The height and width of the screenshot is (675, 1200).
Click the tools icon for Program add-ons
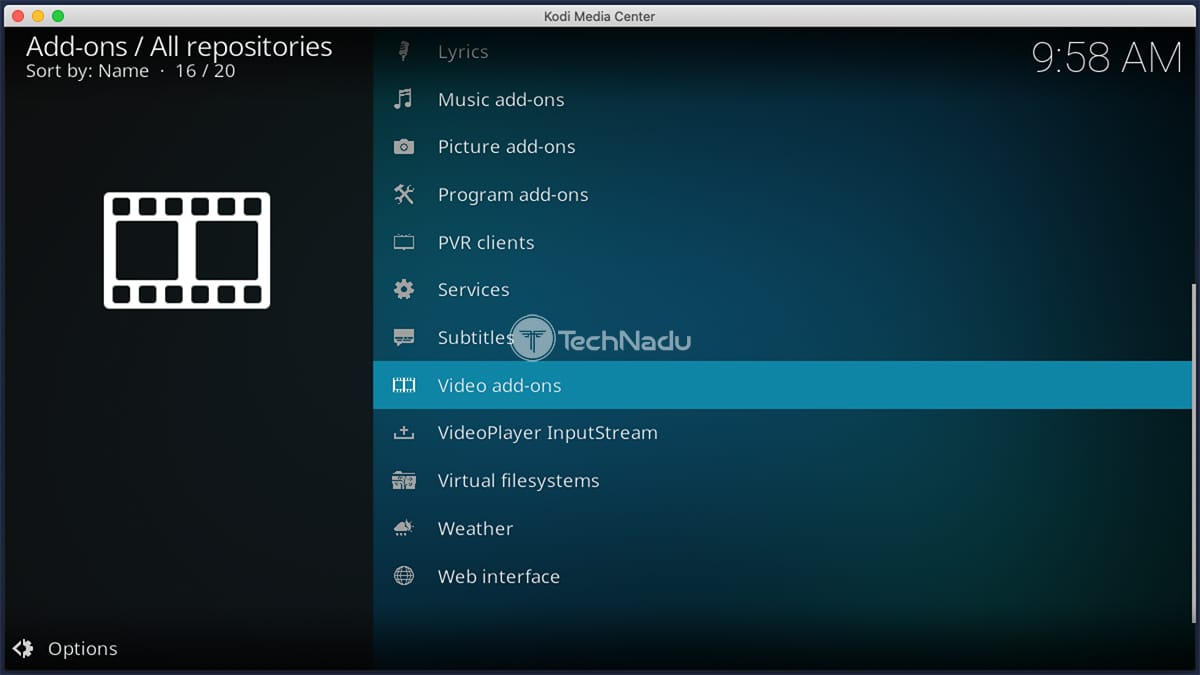coord(404,194)
